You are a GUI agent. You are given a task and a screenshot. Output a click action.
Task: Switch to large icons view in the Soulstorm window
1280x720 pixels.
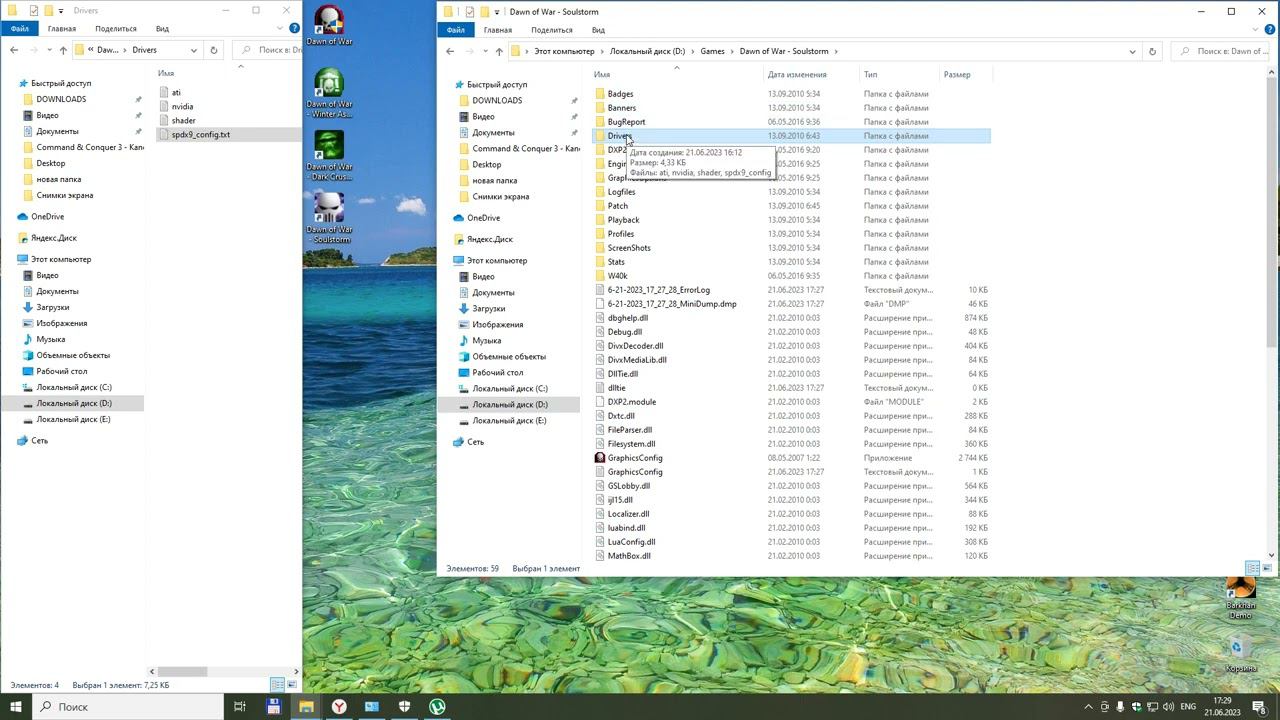tap(1267, 569)
